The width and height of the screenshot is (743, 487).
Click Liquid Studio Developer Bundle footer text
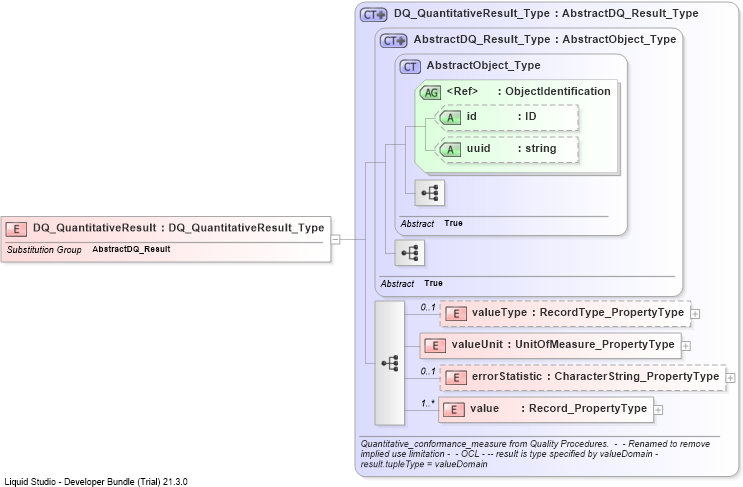coord(96,482)
